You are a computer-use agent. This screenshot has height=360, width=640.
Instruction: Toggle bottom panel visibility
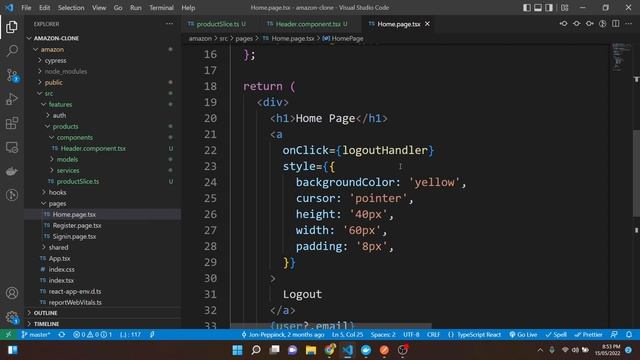pos(538,7)
